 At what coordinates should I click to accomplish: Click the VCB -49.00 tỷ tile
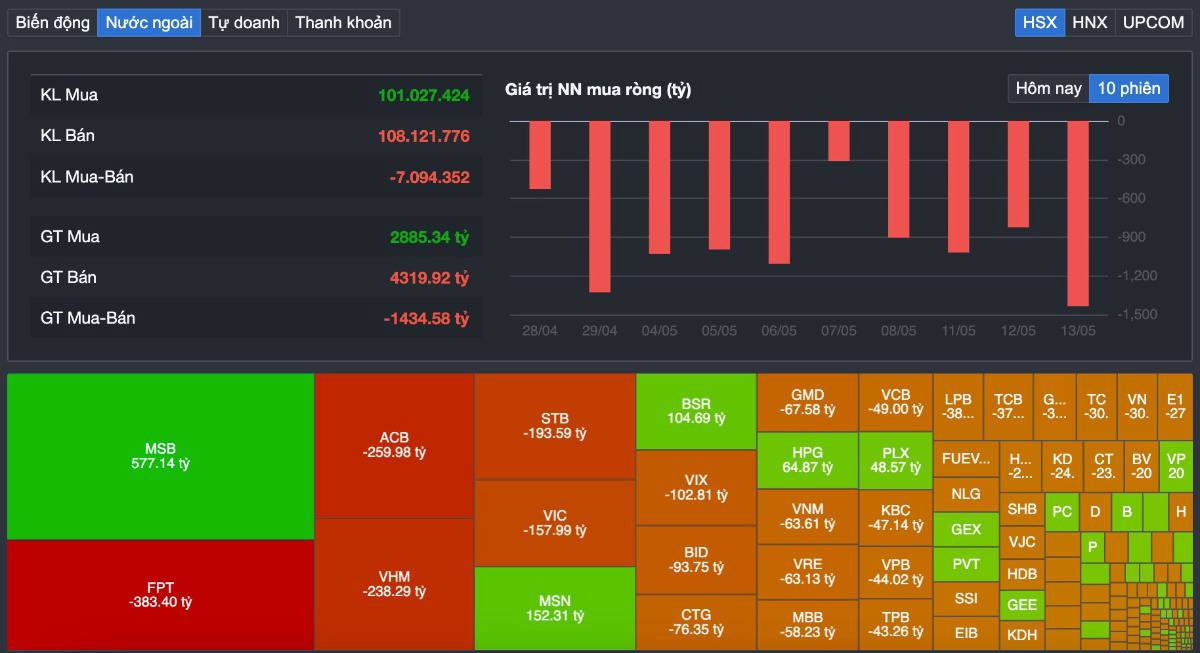point(895,403)
